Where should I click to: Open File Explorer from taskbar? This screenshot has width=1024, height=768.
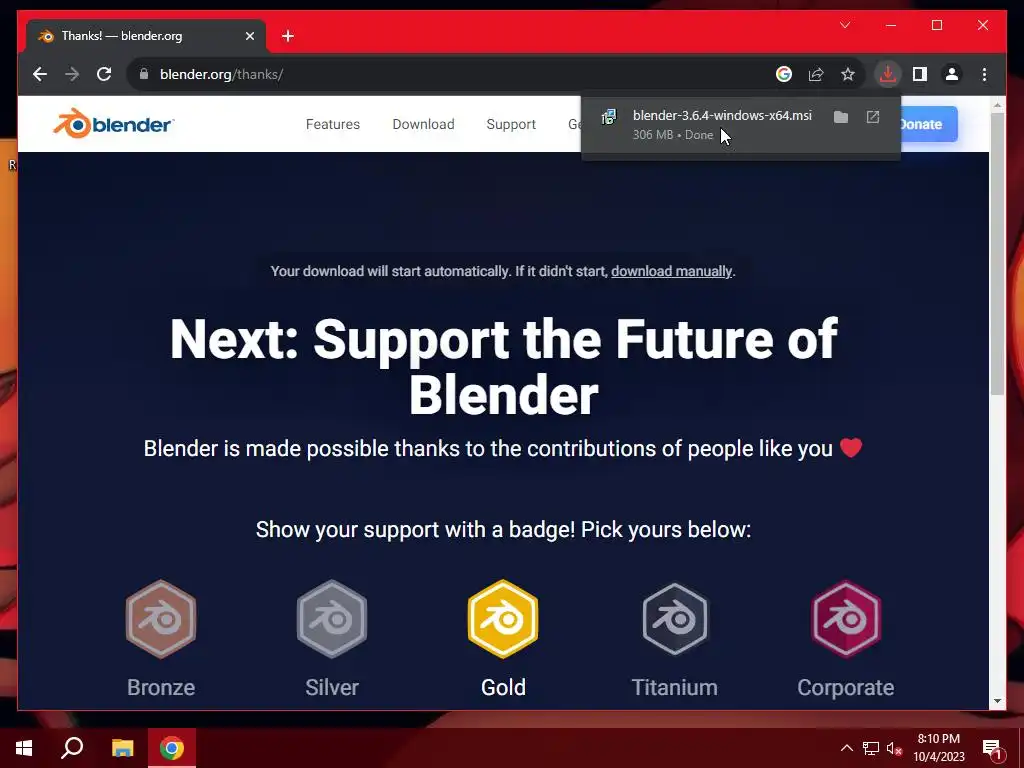(122, 748)
